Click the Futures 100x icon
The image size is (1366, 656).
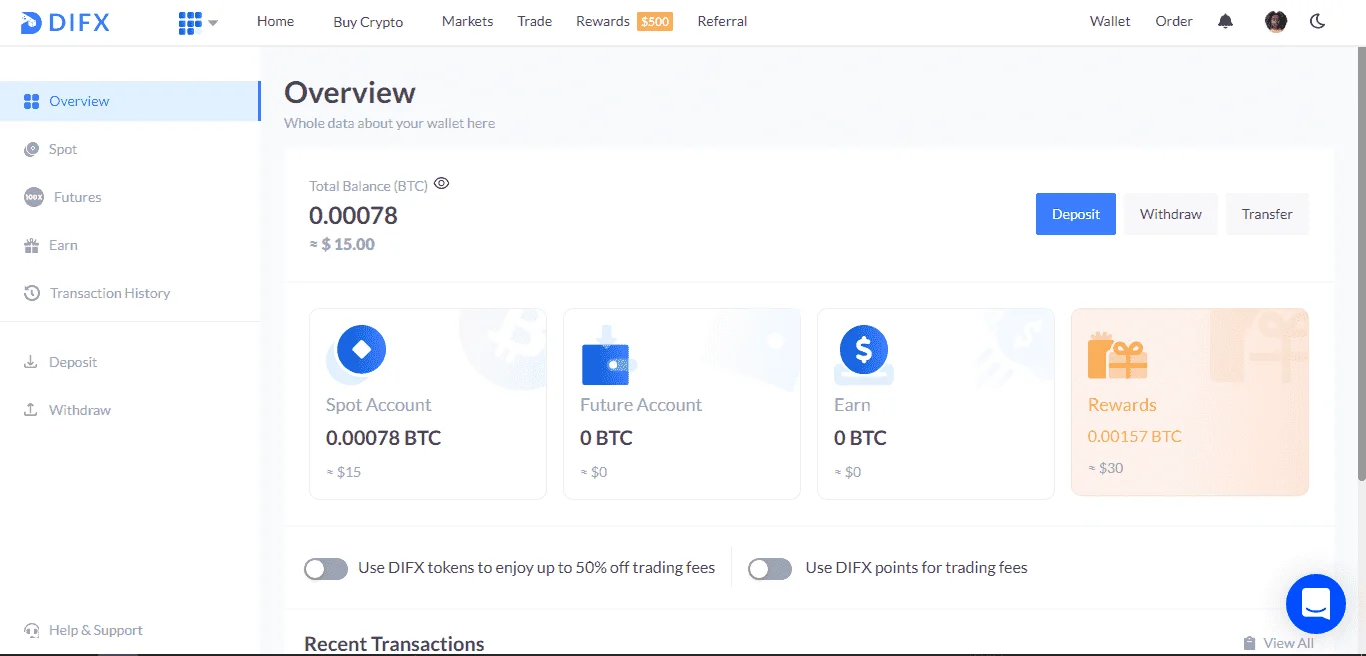pyautogui.click(x=34, y=197)
